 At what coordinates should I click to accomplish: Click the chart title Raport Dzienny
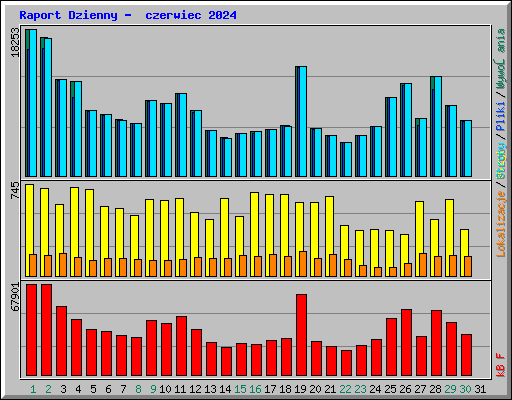pos(68,15)
